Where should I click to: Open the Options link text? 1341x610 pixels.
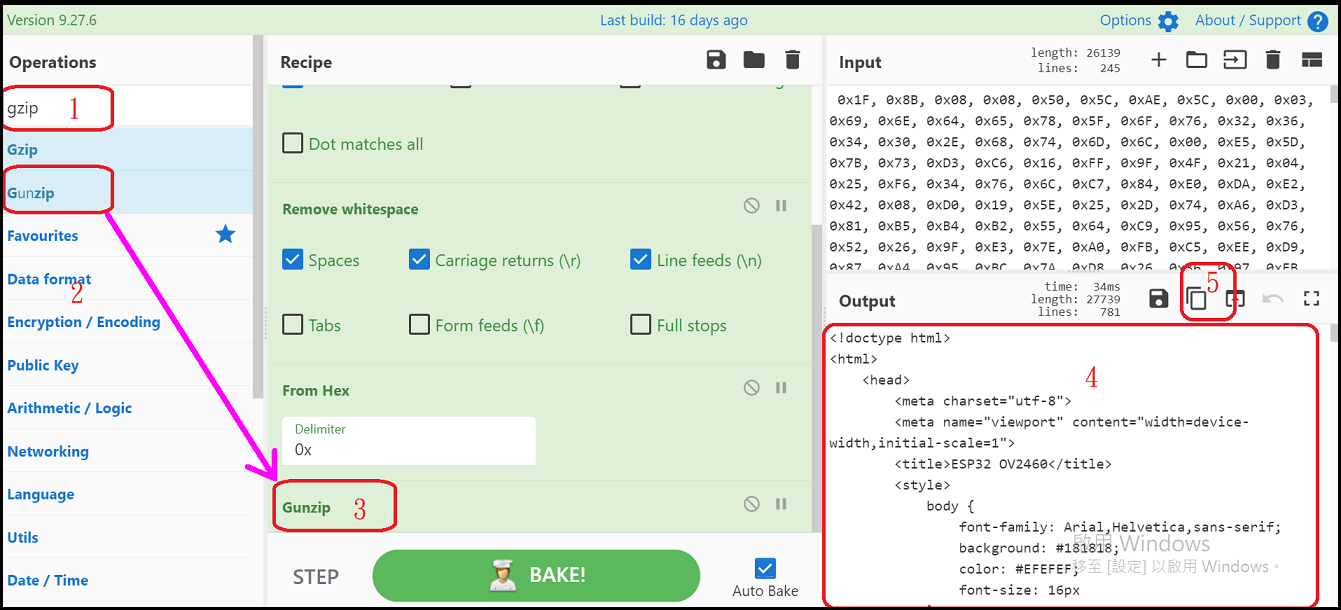(1126, 20)
